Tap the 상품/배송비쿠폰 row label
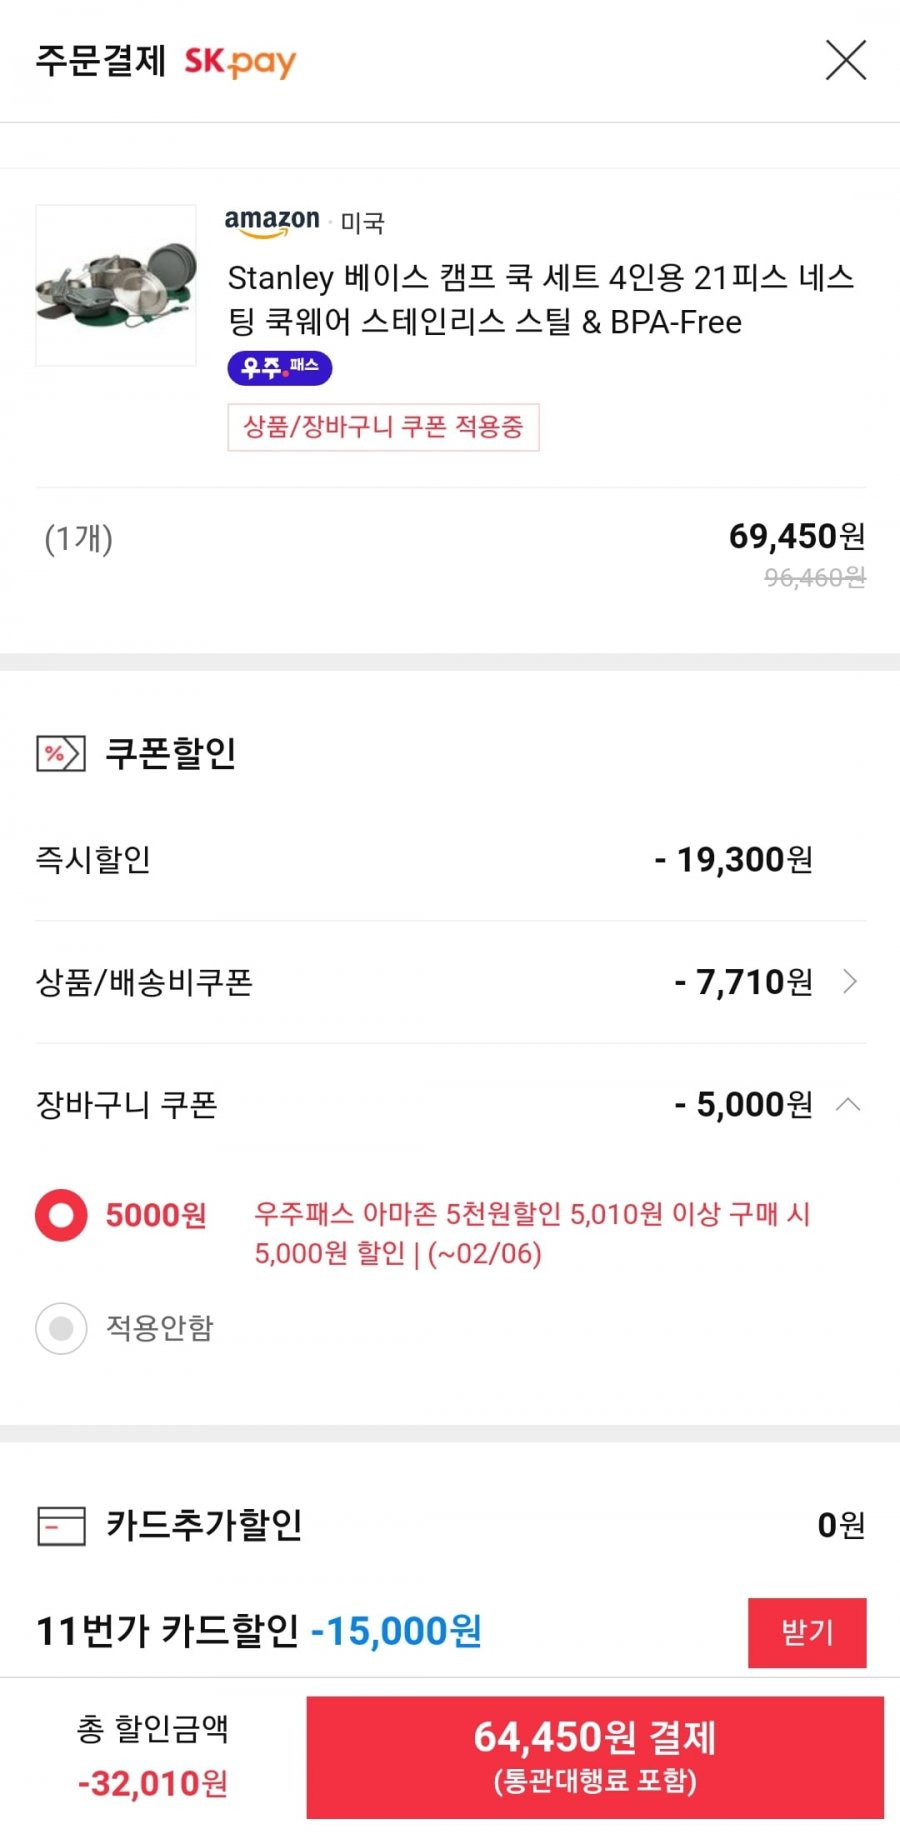900x1834 pixels. click(x=144, y=982)
